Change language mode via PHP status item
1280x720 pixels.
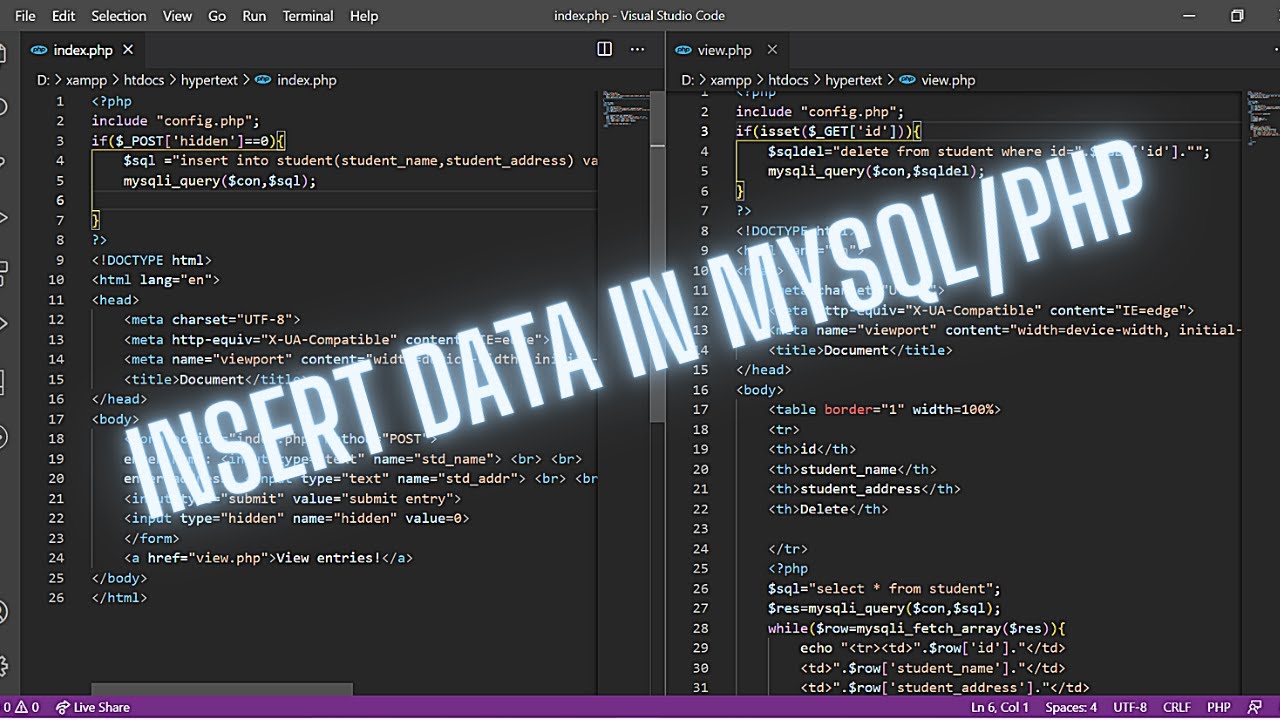pyautogui.click(x=1218, y=707)
